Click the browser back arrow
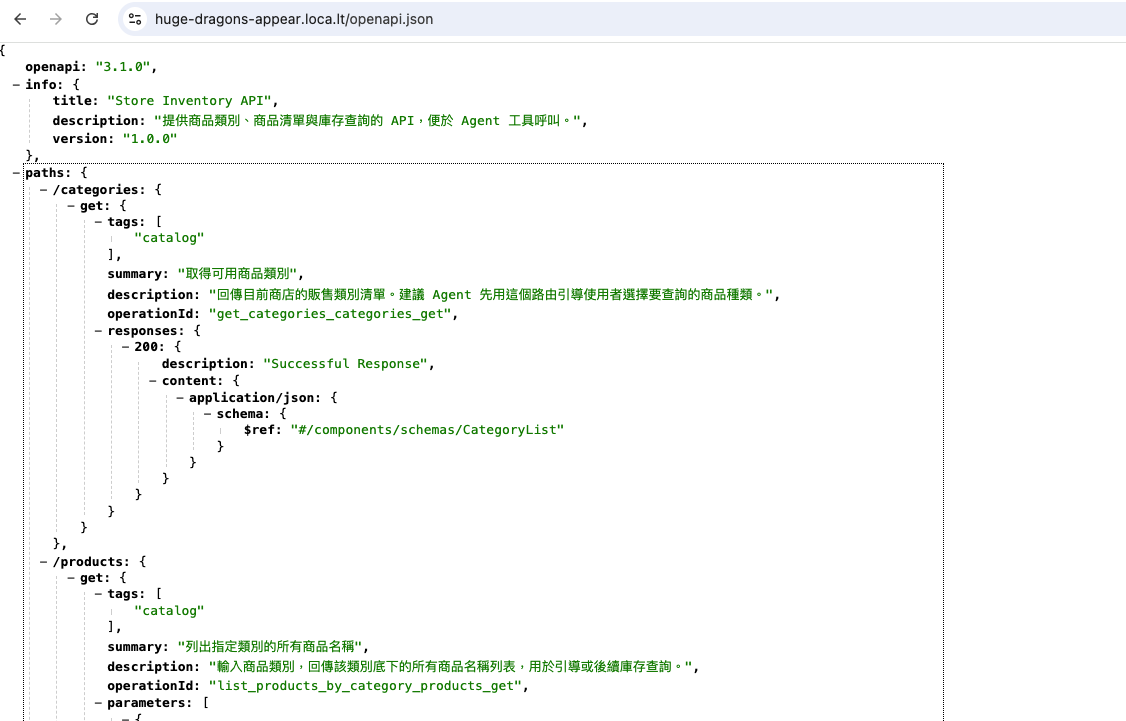This screenshot has height=721, width=1126. click(x=20, y=19)
